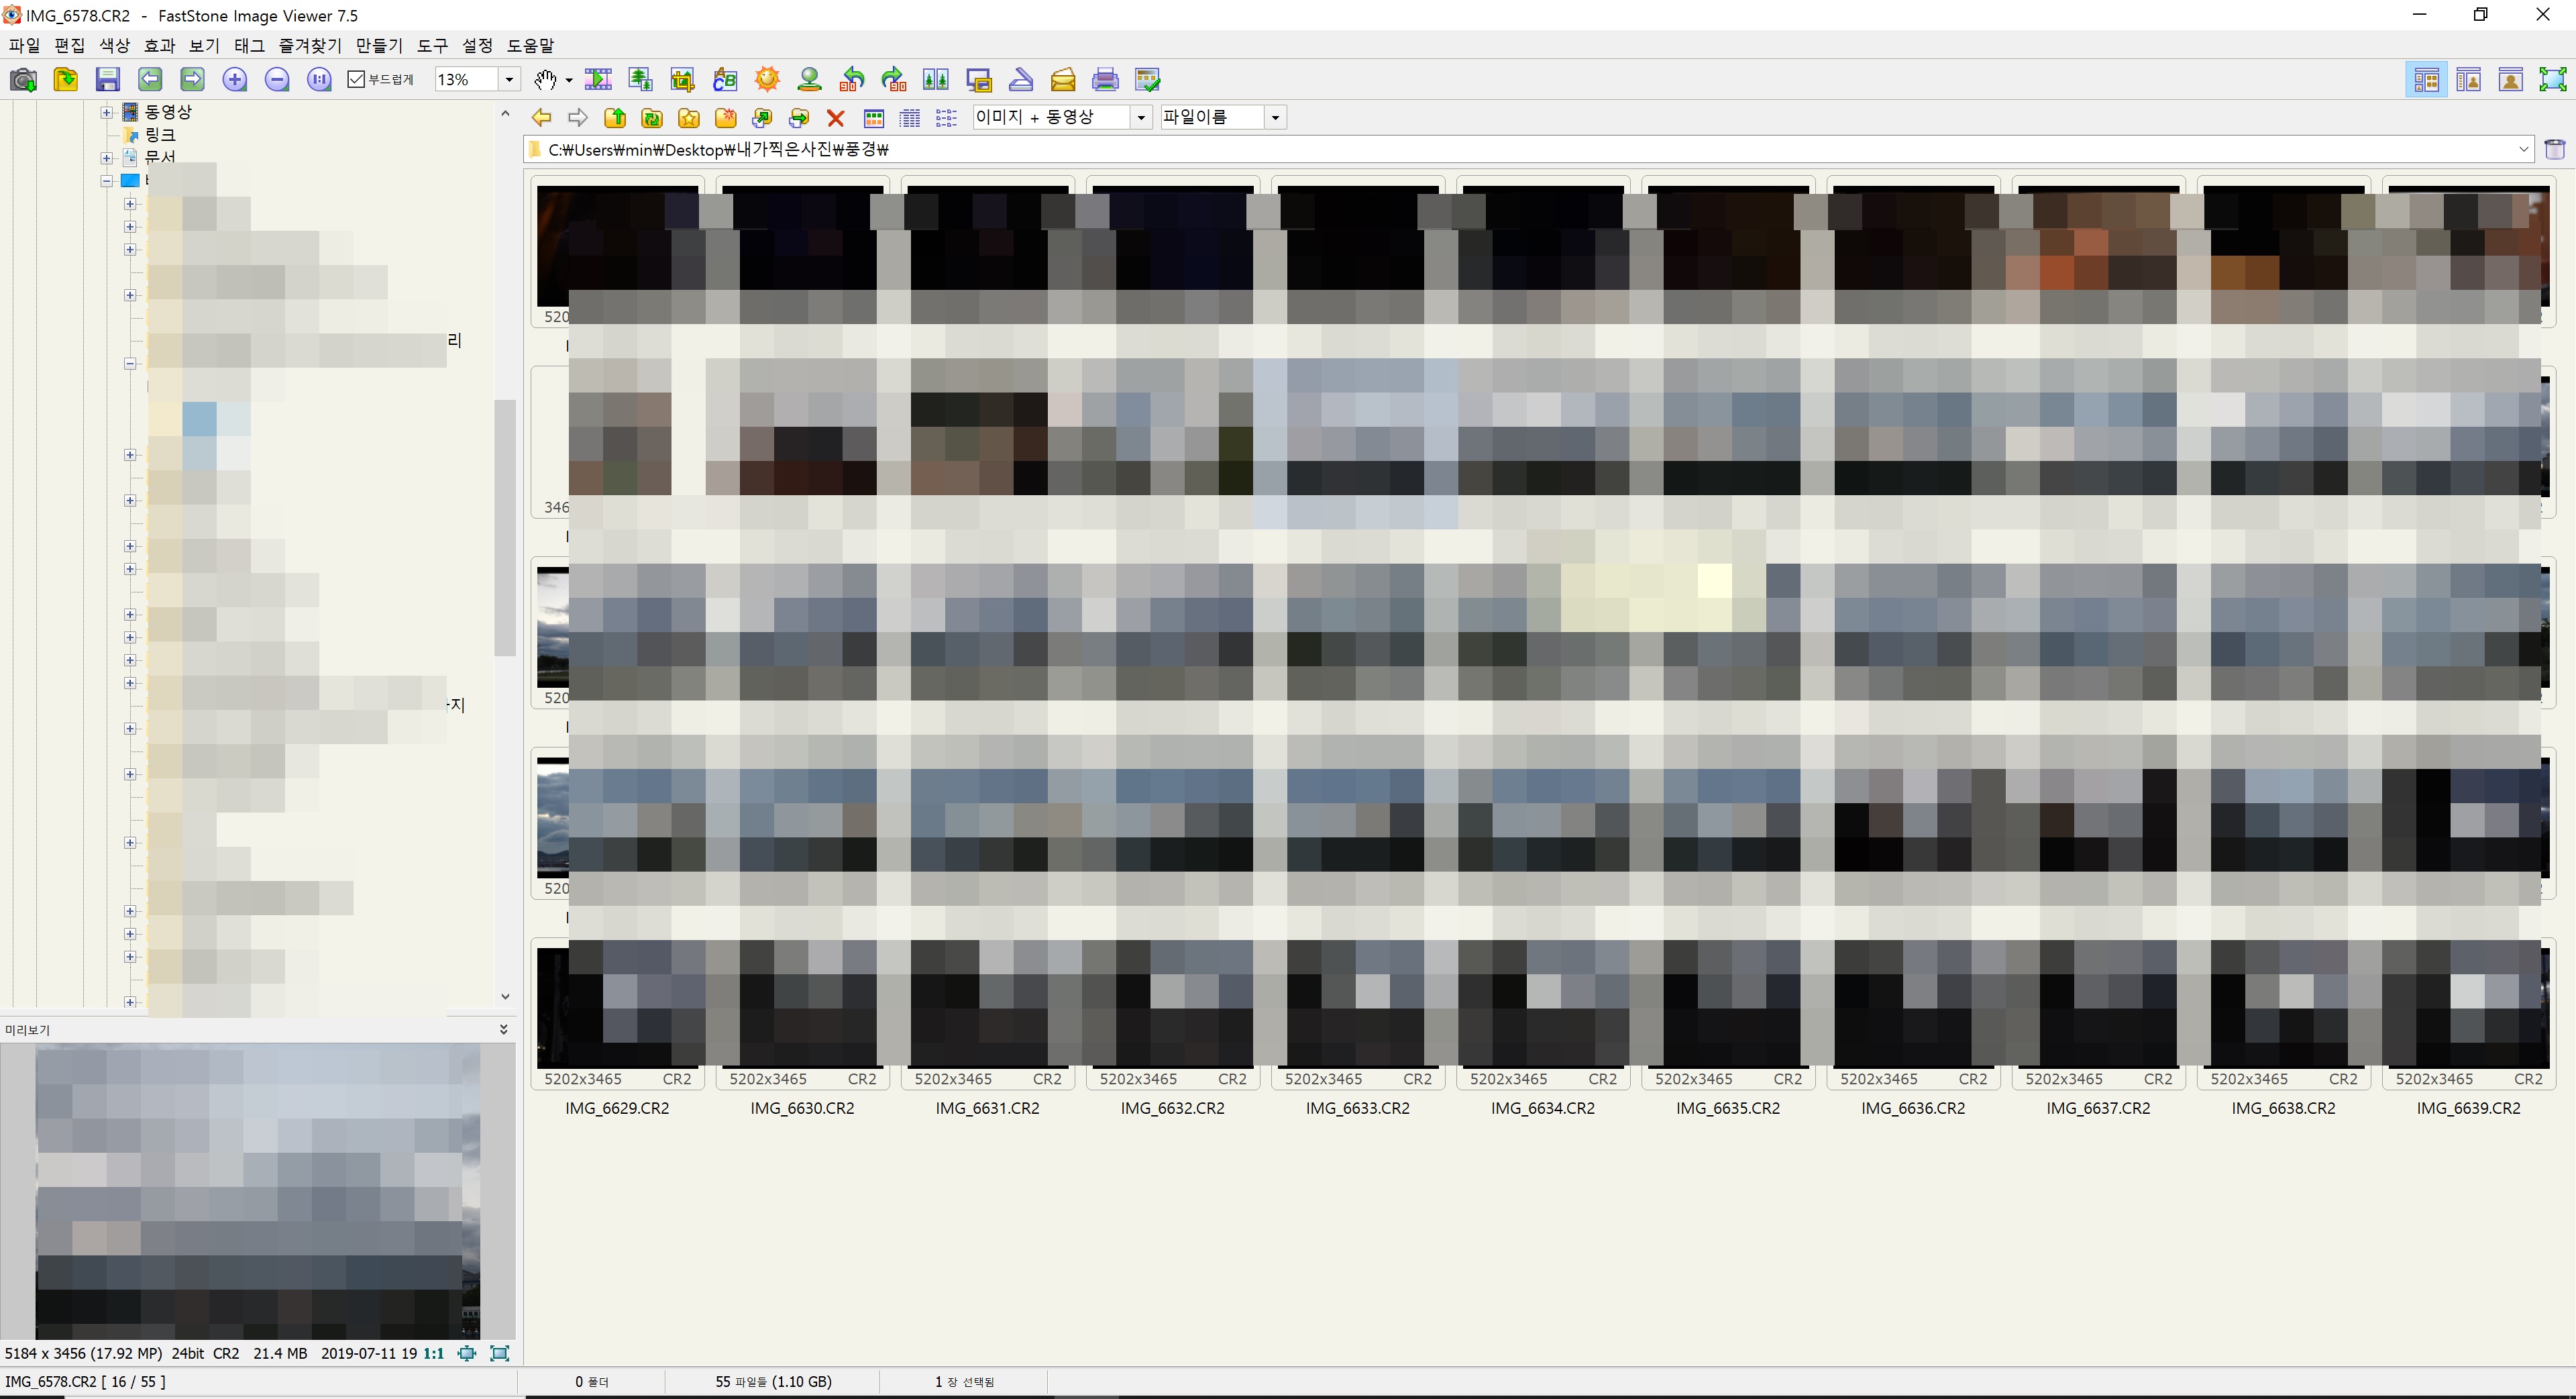Open the 이미지 + 동영상 filter dropdown
The image size is (2576, 1399).
[1140, 118]
